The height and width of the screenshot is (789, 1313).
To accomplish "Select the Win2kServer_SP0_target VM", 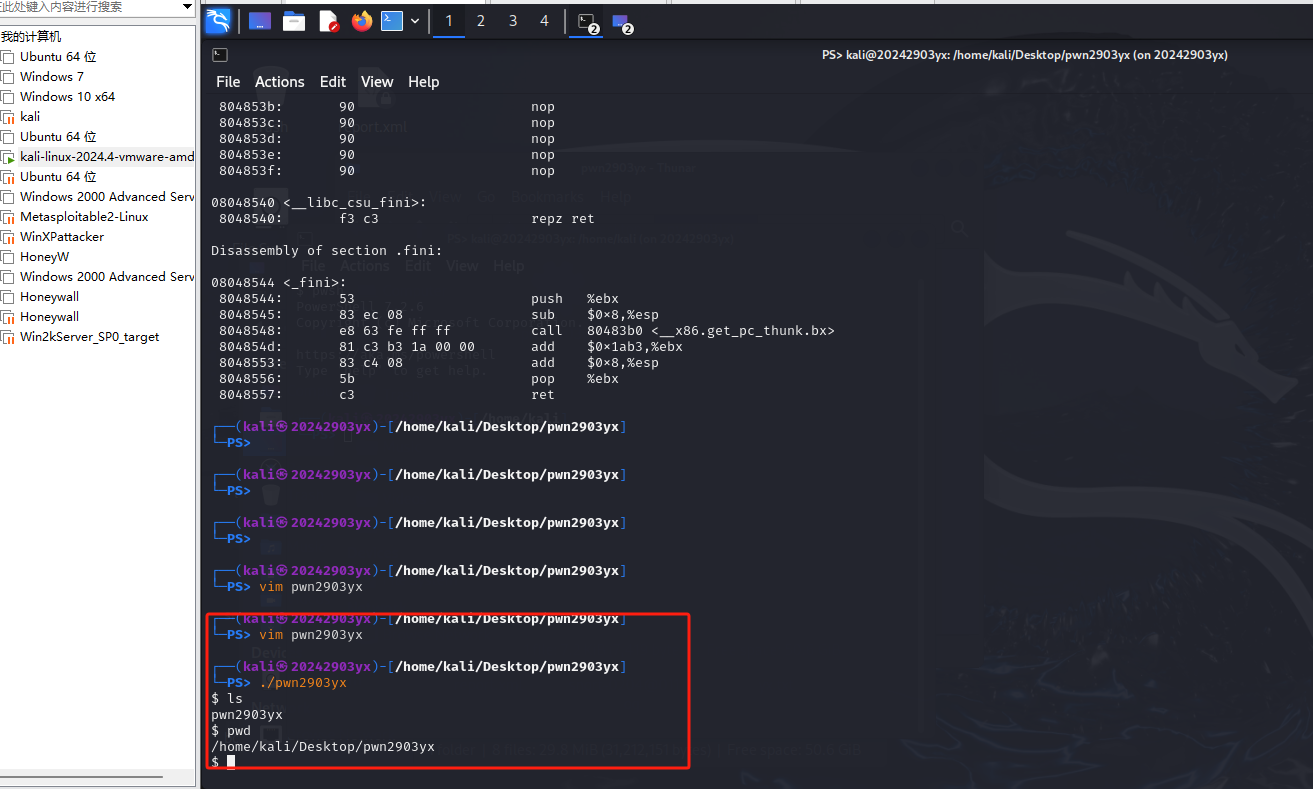I will [90, 337].
